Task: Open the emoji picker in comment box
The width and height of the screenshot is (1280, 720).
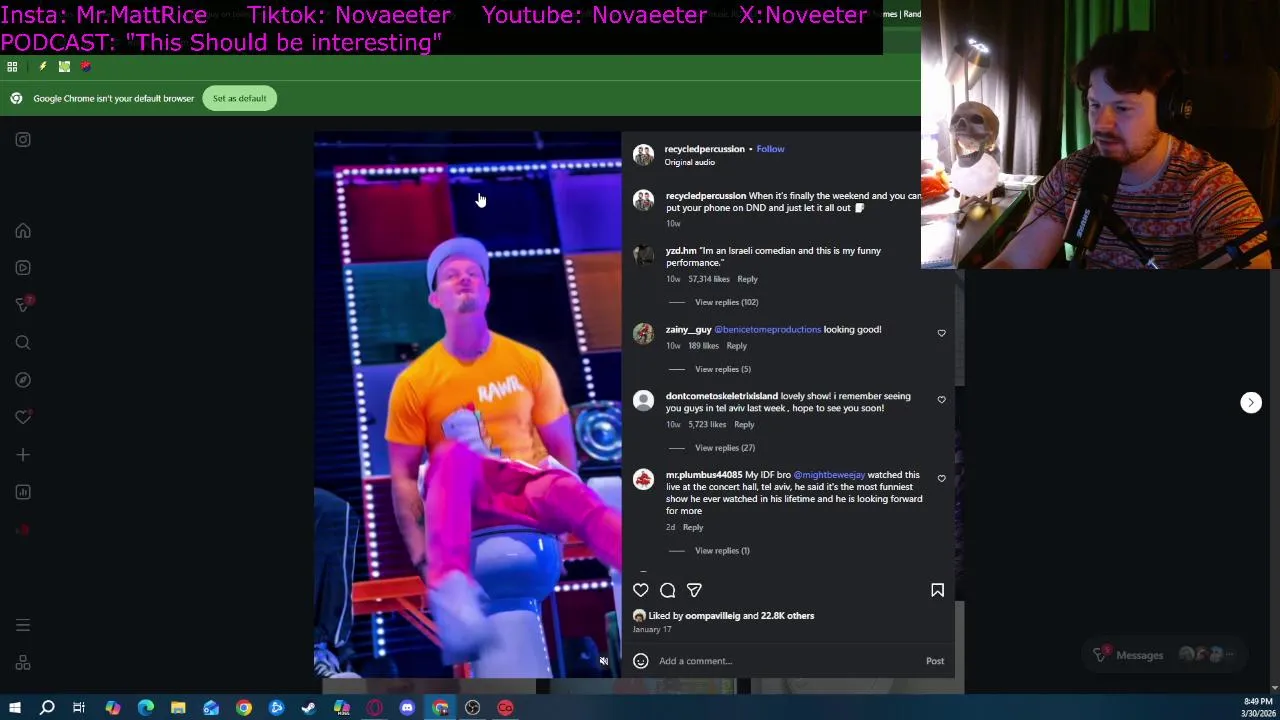Action: pos(641,661)
